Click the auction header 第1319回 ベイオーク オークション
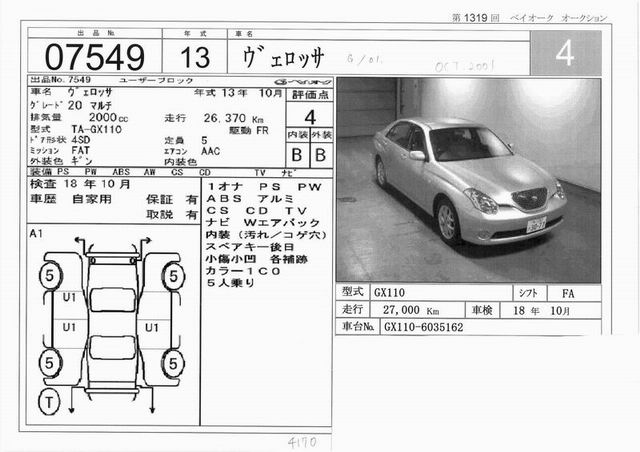Viewport: 640px width, 452px height. [529, 18]
